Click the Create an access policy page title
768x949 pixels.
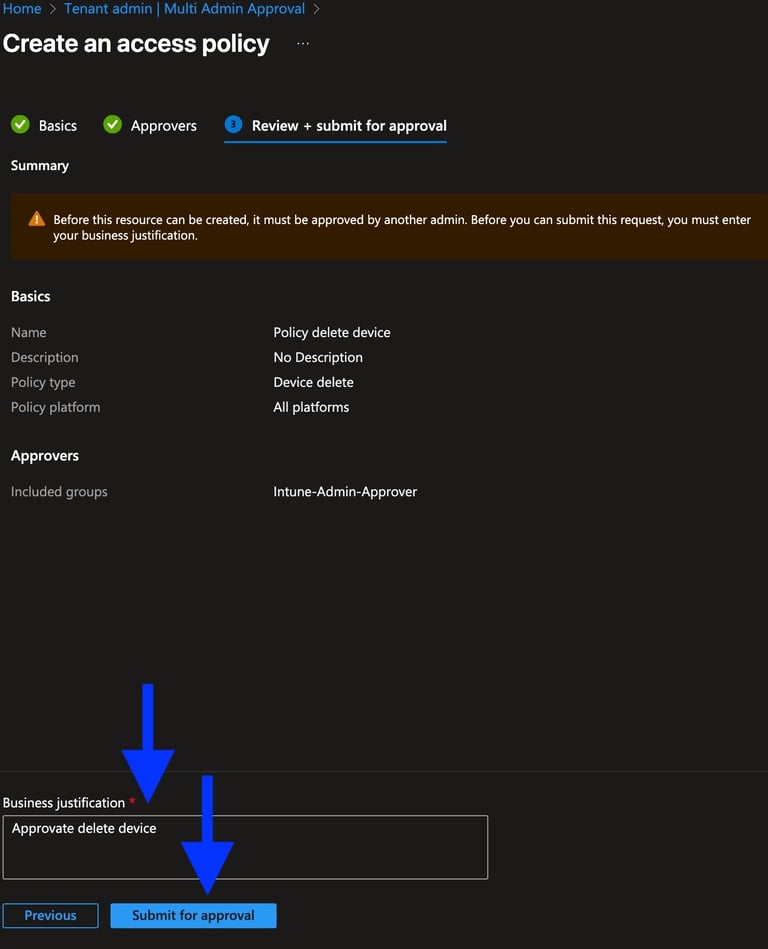136,44
